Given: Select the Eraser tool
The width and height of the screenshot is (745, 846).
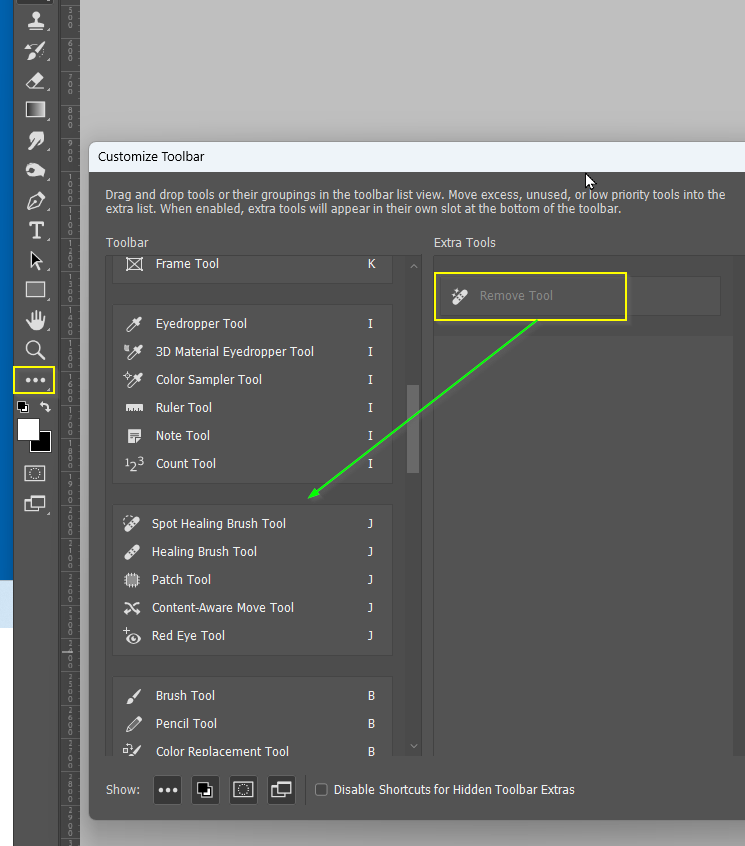Looking at the screenshot, I should [36, 81].
